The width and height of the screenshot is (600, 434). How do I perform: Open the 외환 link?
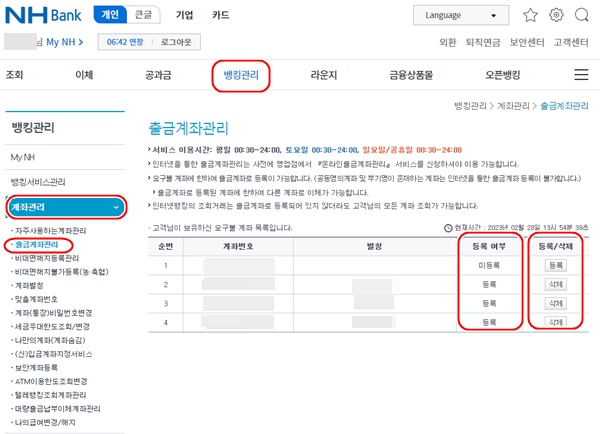click(x=448, y=42)
